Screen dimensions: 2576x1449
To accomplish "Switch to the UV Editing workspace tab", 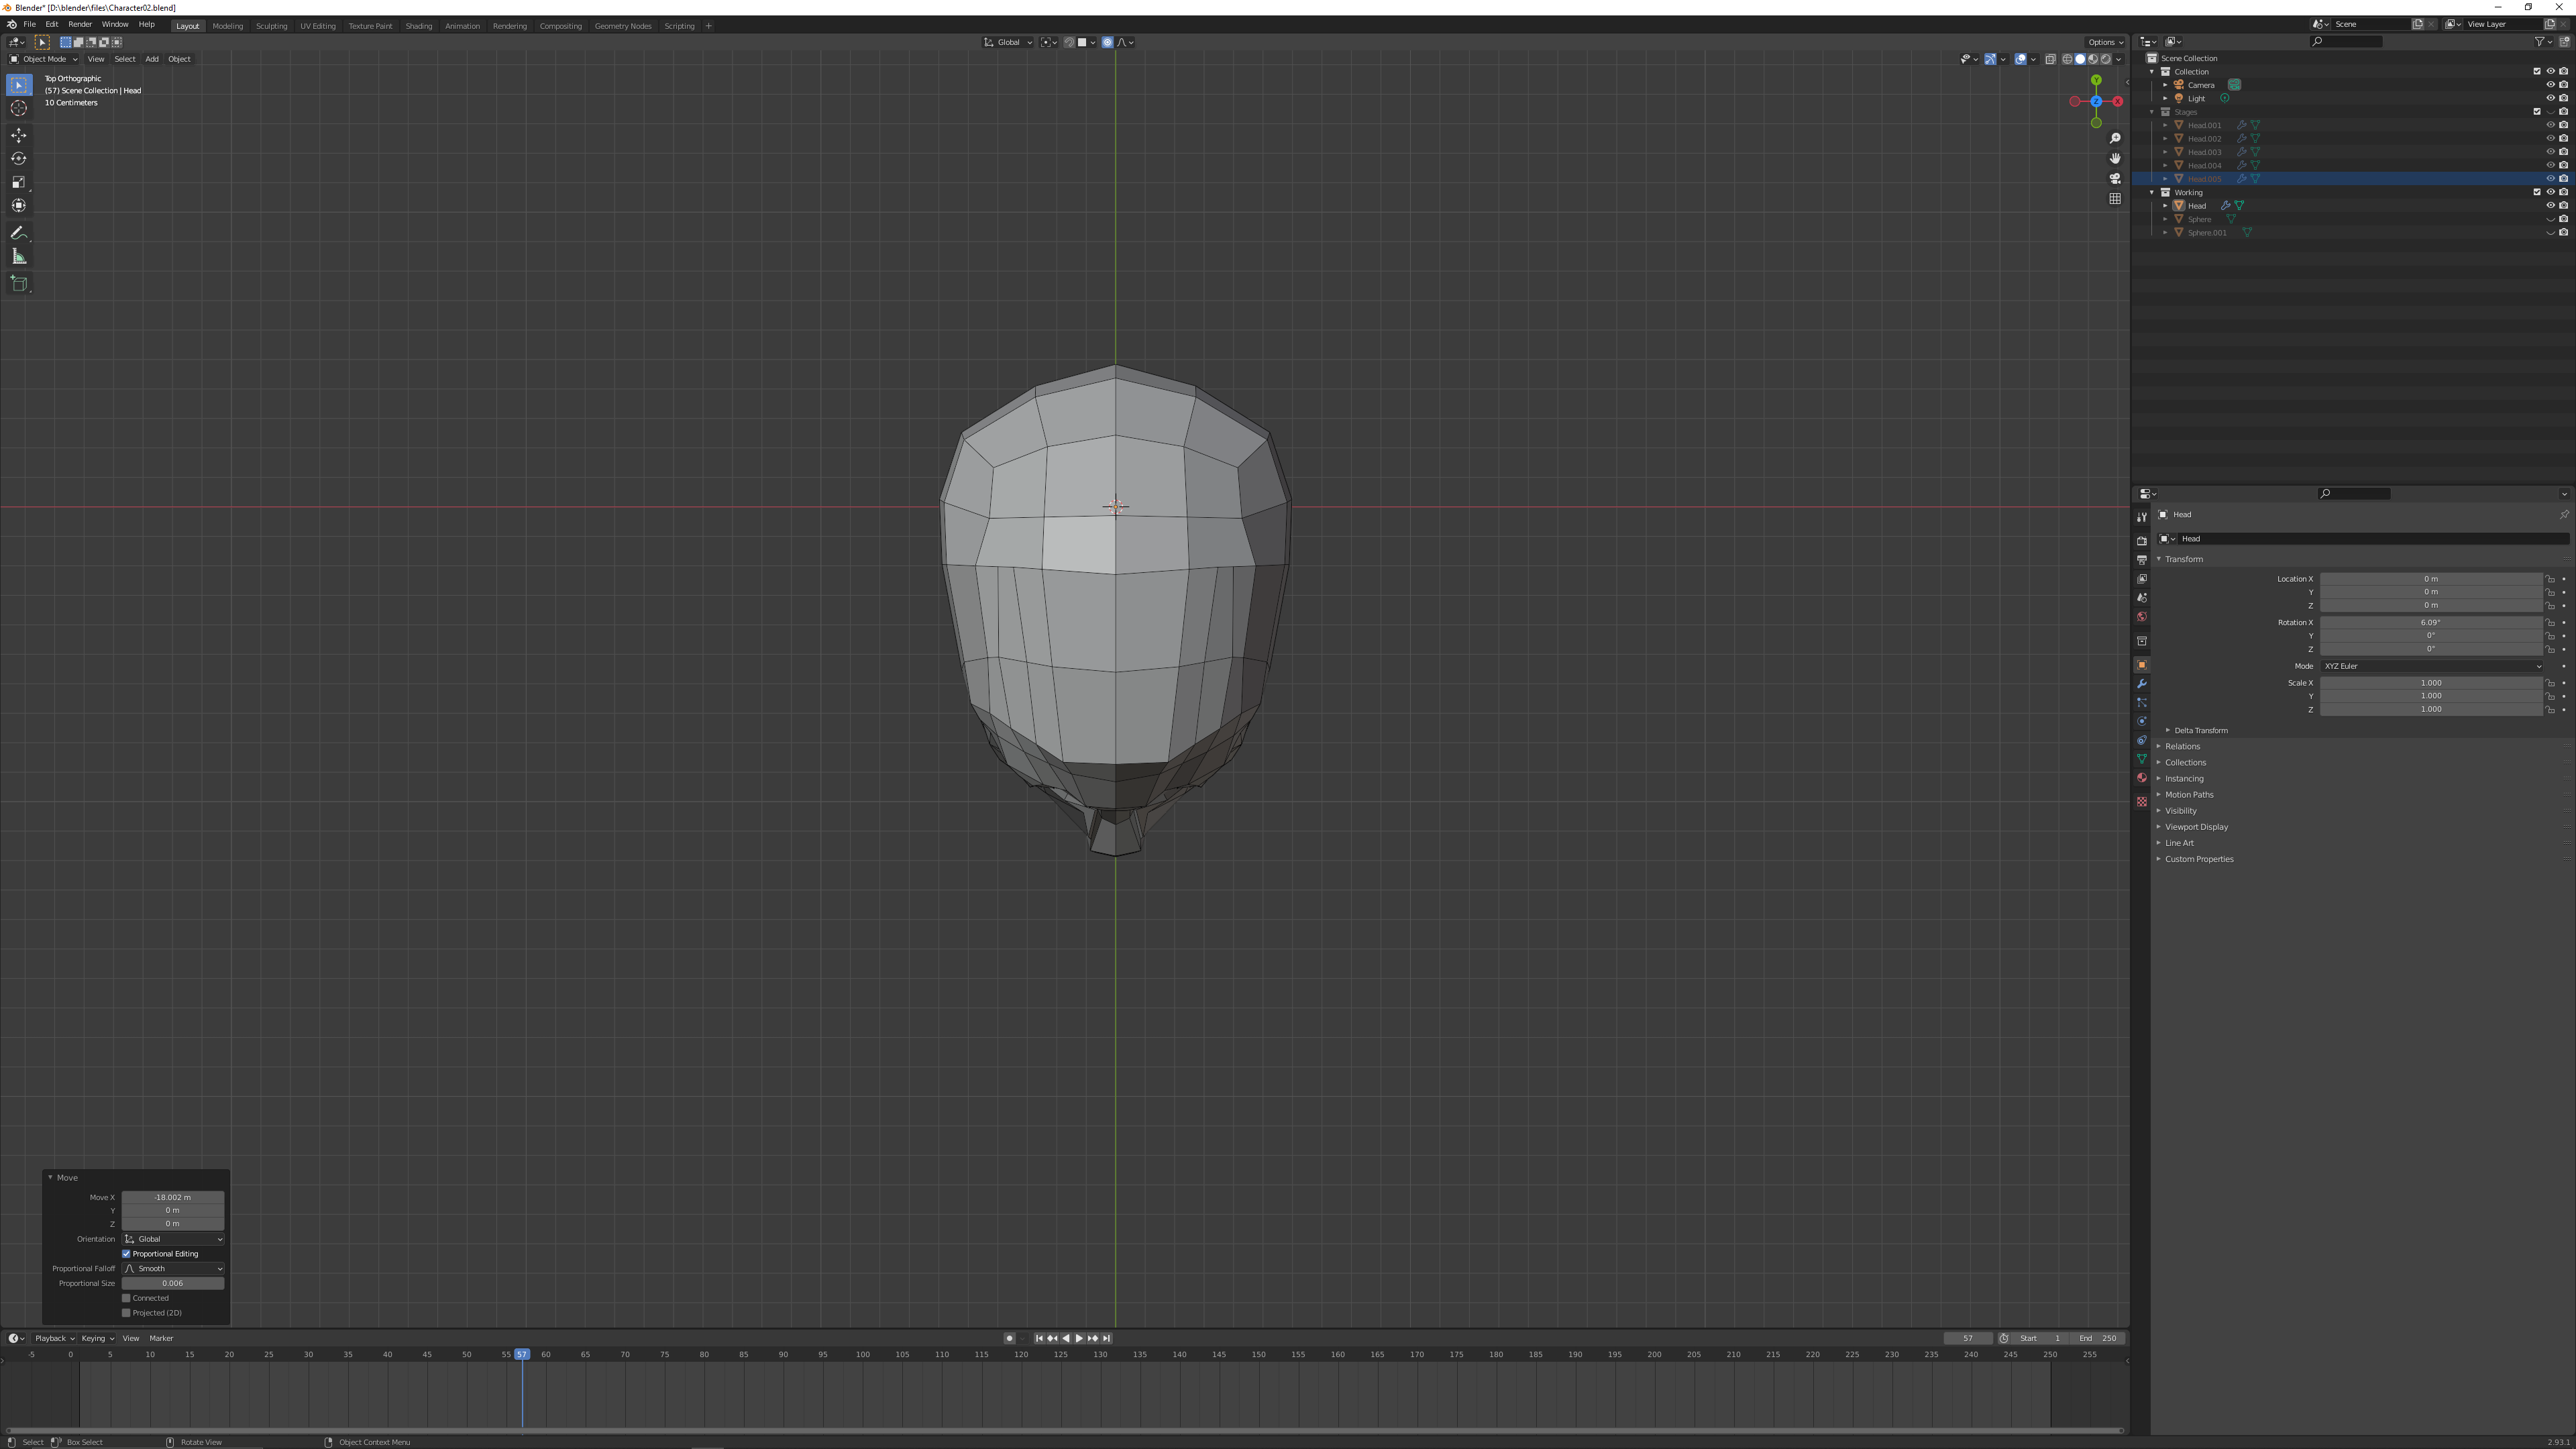I will click(x=318, y=26).
